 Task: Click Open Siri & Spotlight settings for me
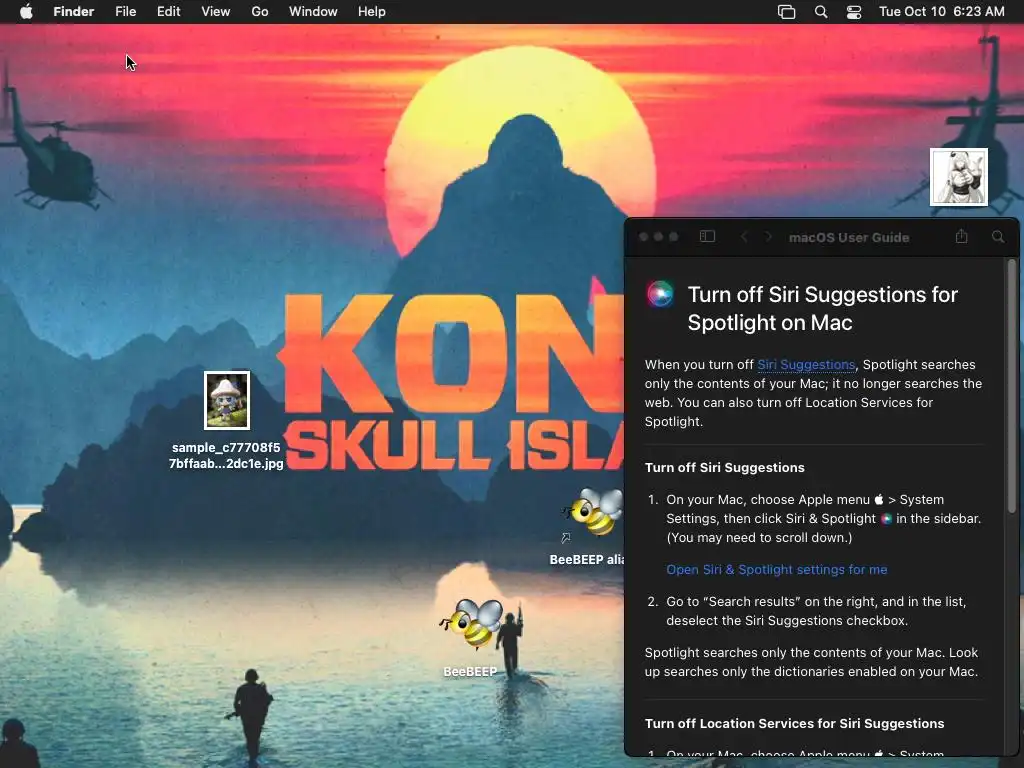[776, 569]
